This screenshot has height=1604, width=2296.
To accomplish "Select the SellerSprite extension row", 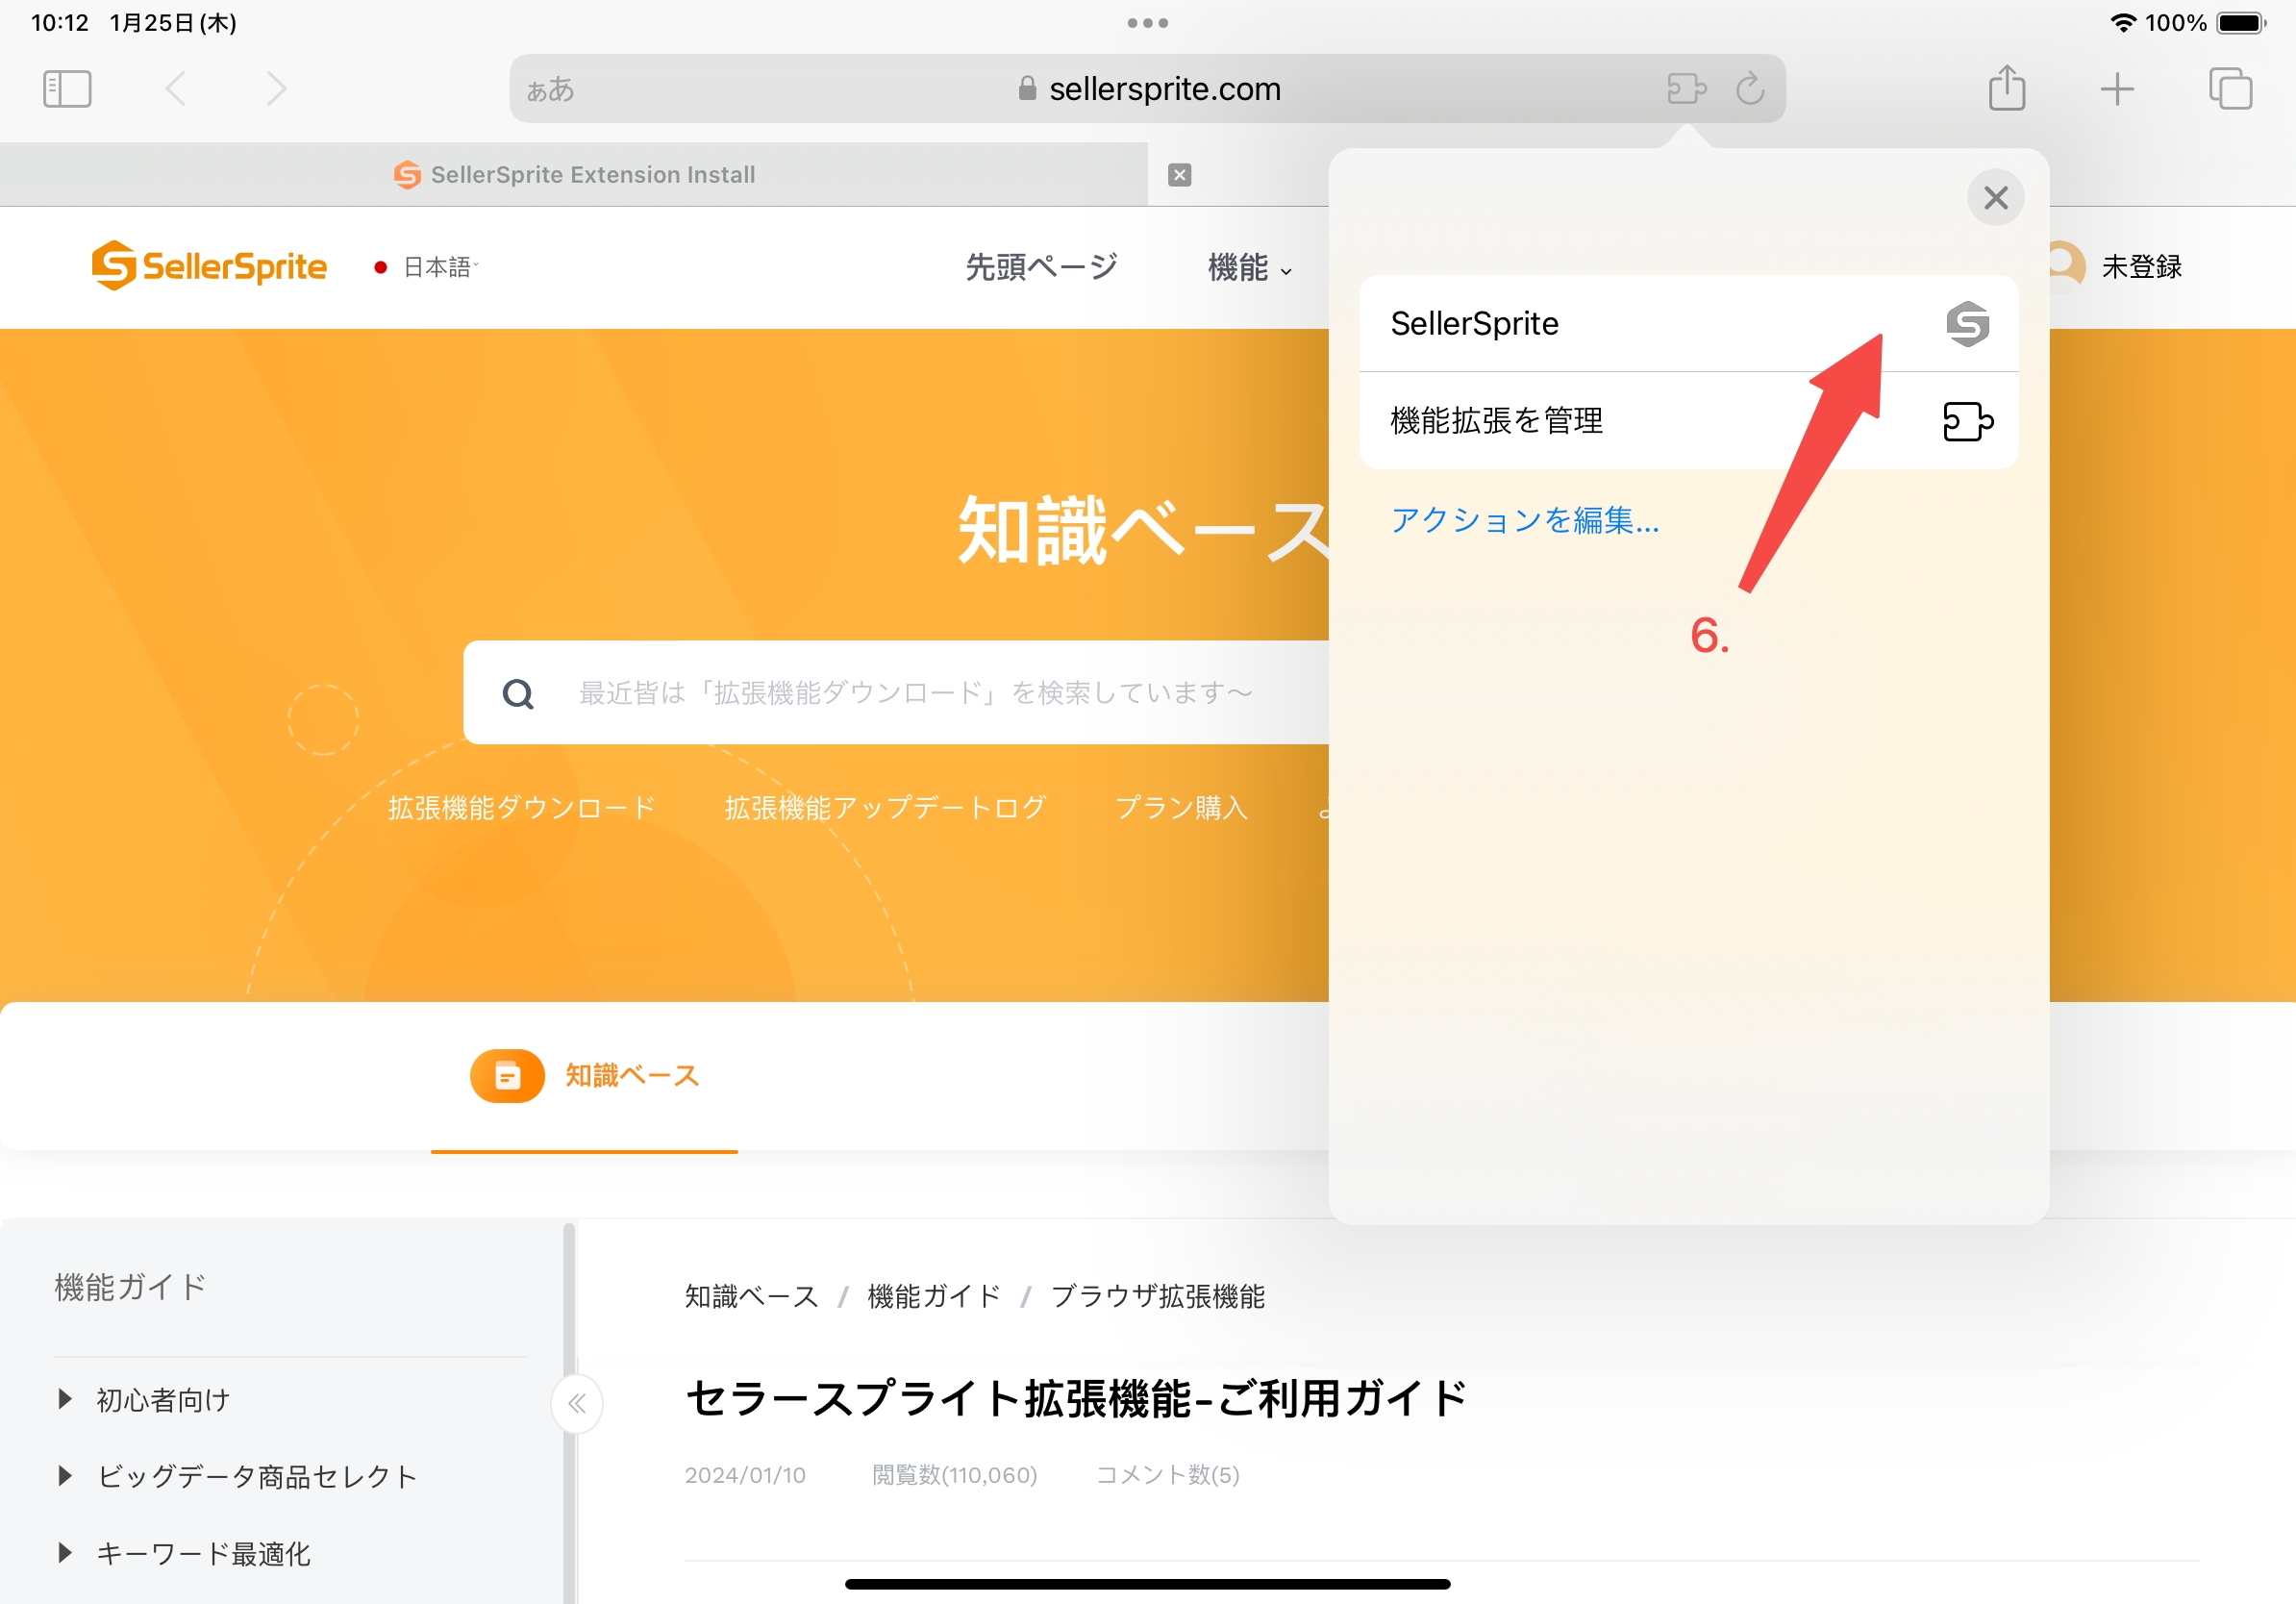I will (x=1689, y=323).
